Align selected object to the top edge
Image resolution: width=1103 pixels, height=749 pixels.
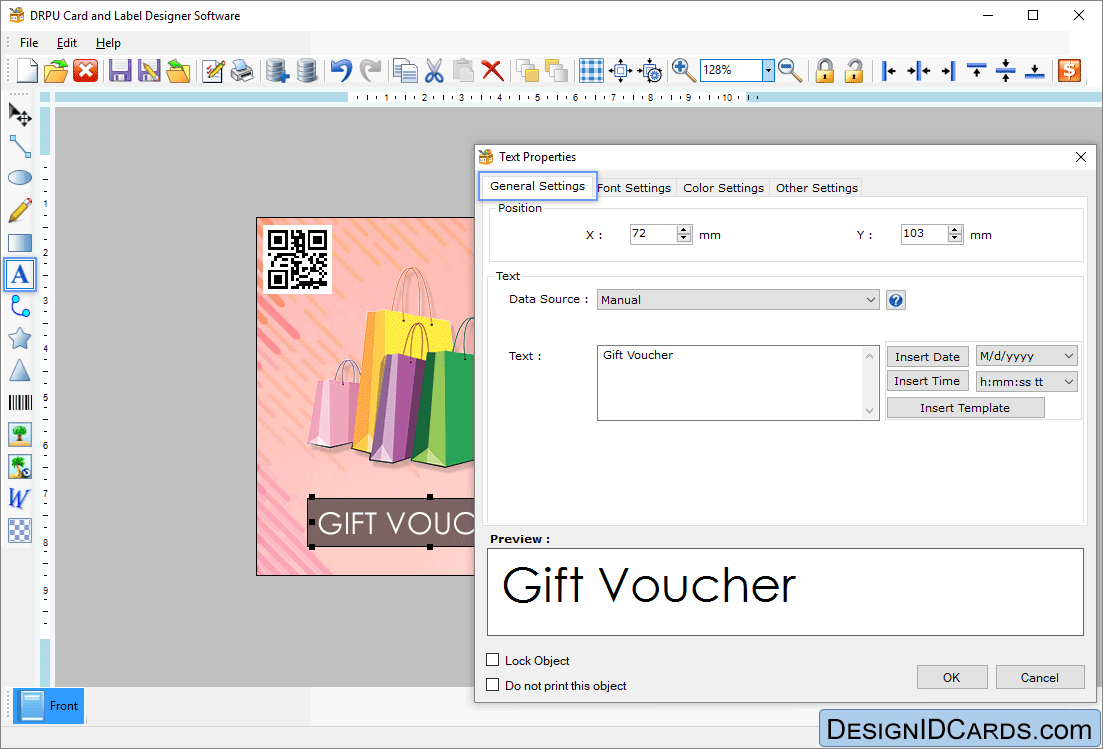point(976,70)
